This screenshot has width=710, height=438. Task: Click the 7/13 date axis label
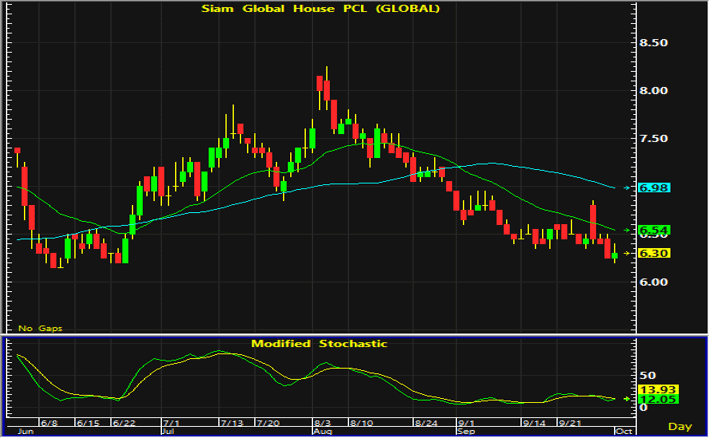click(231, 423)
